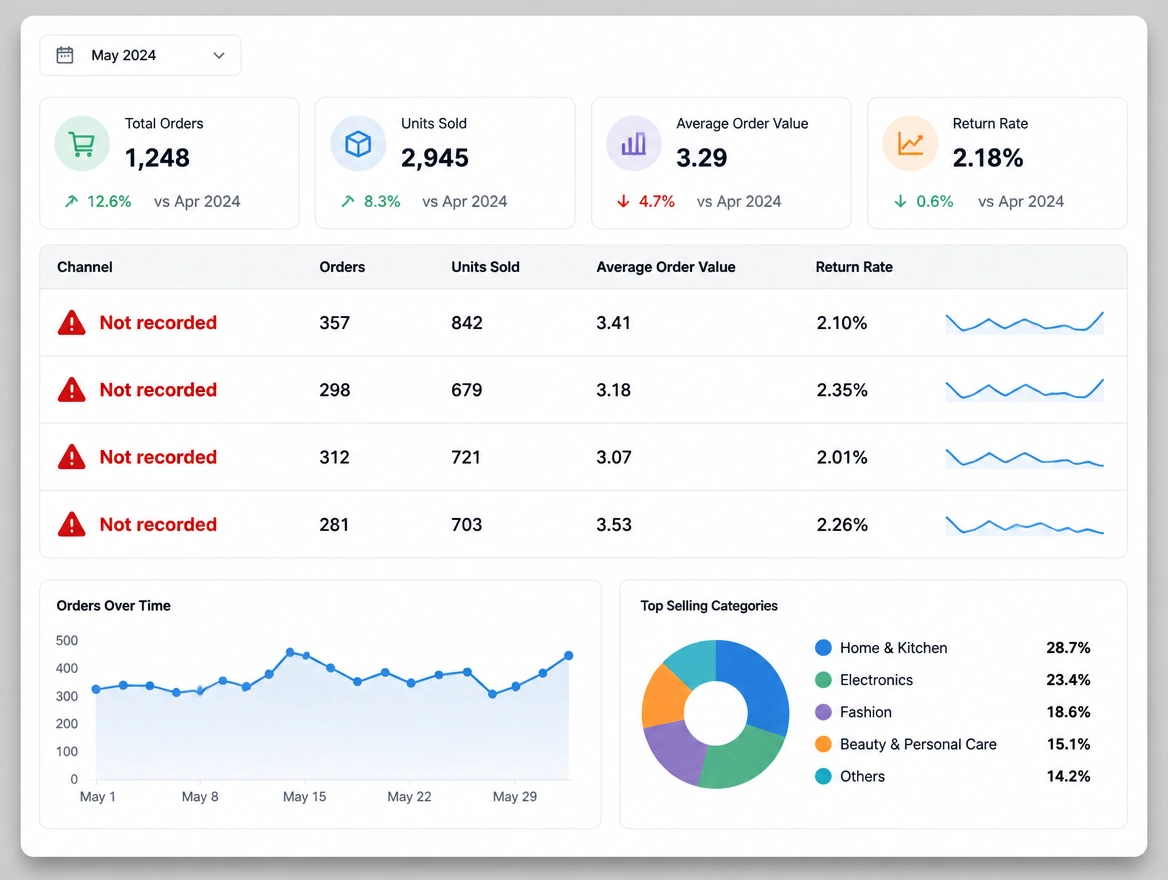Click the Total Orders shopping cart icon

82,144
